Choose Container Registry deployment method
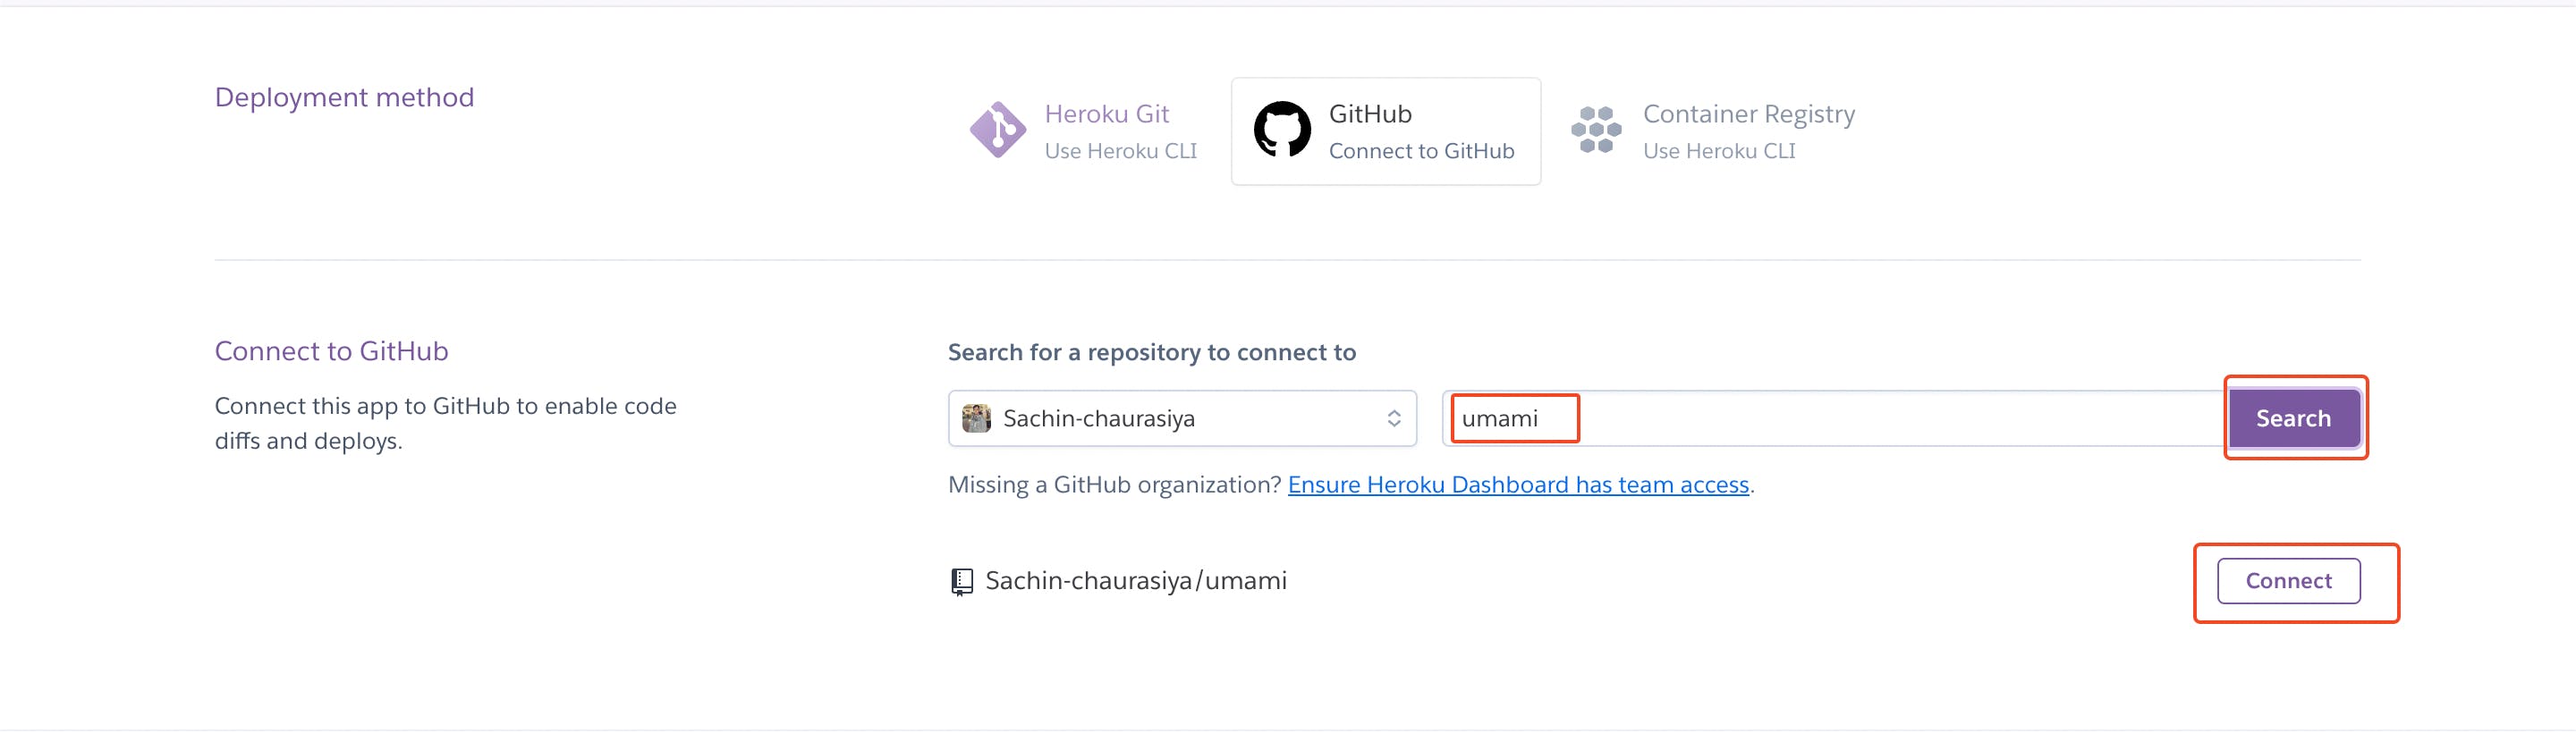 (x=1748, y=115)
